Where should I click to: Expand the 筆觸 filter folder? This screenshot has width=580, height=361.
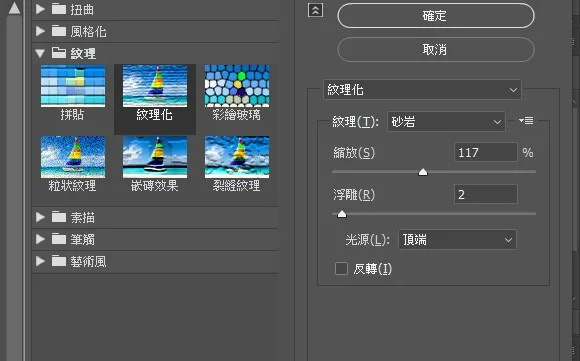pos(40,239)
